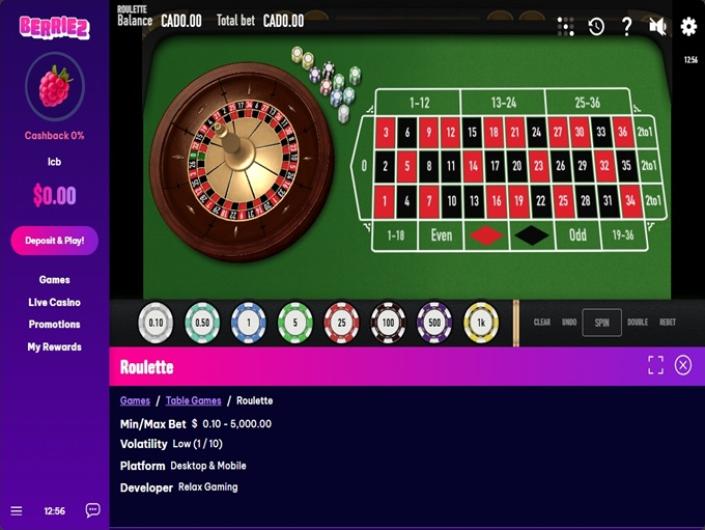Close the Roulette game panel
Image resolution: width=705 pixels, height=530 pixels.
[683, 365]
